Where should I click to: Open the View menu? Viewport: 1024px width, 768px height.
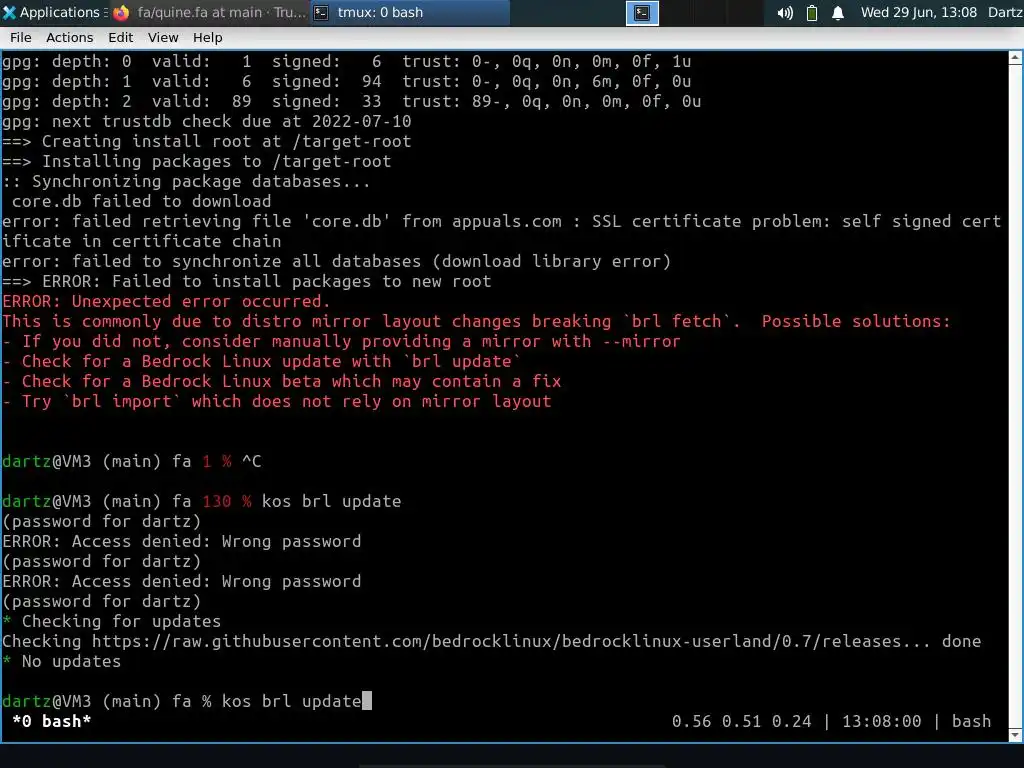(163, 37)
